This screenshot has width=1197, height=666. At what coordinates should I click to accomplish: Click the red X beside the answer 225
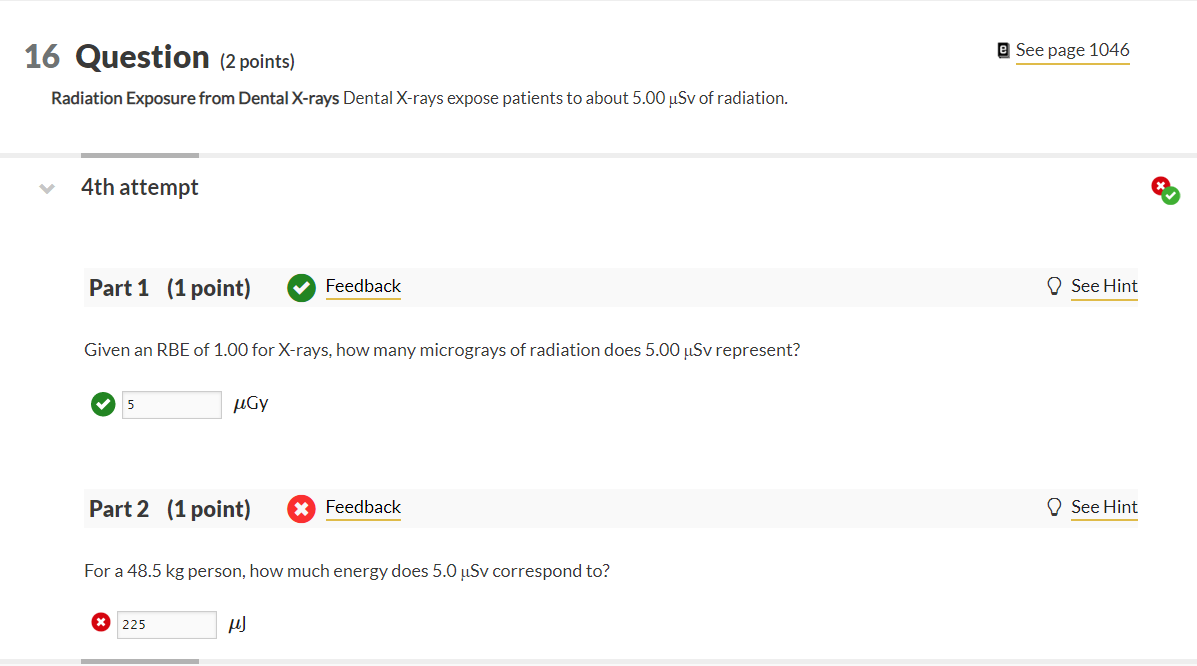(x=100, y=621)
